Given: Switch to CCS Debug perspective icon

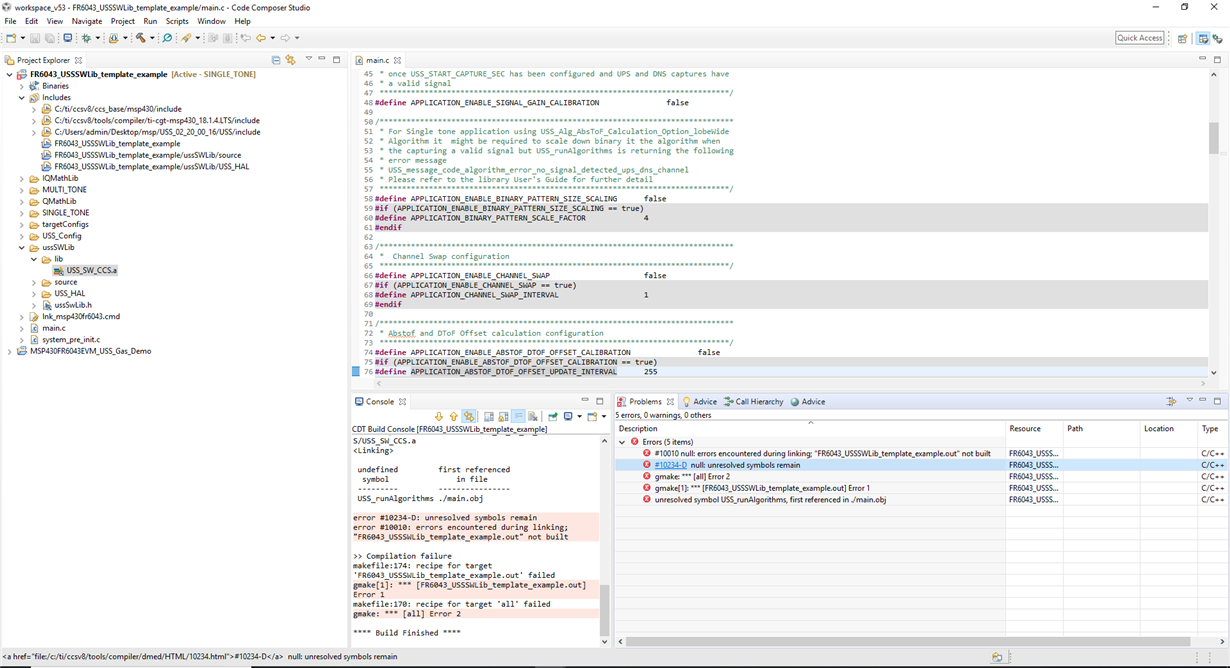Looking at the screenshot, I should [1218, 38].
